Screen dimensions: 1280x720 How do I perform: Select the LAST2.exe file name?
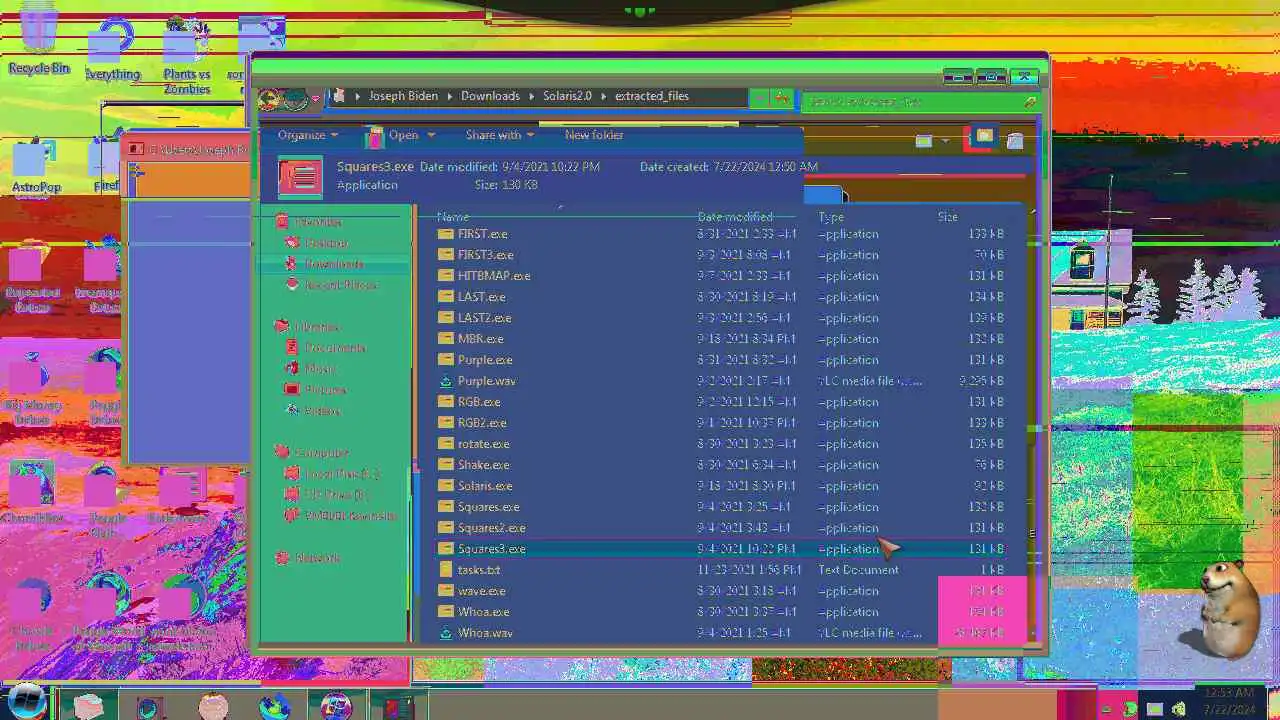484,318
